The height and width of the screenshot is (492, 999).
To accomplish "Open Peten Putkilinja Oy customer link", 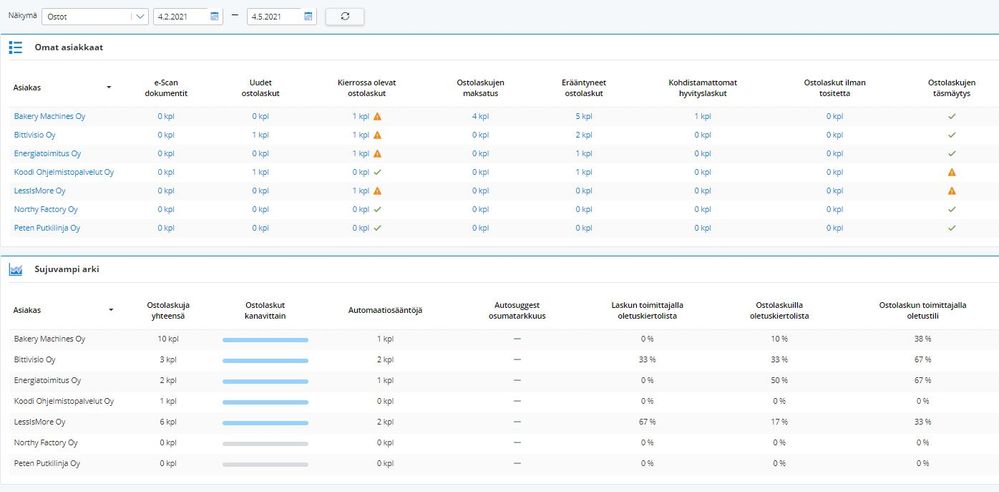I will (47, 228).
